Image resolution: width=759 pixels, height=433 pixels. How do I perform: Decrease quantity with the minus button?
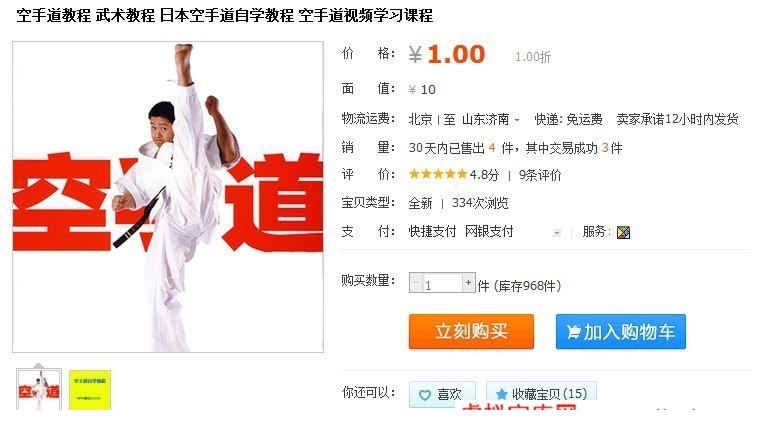415,283
